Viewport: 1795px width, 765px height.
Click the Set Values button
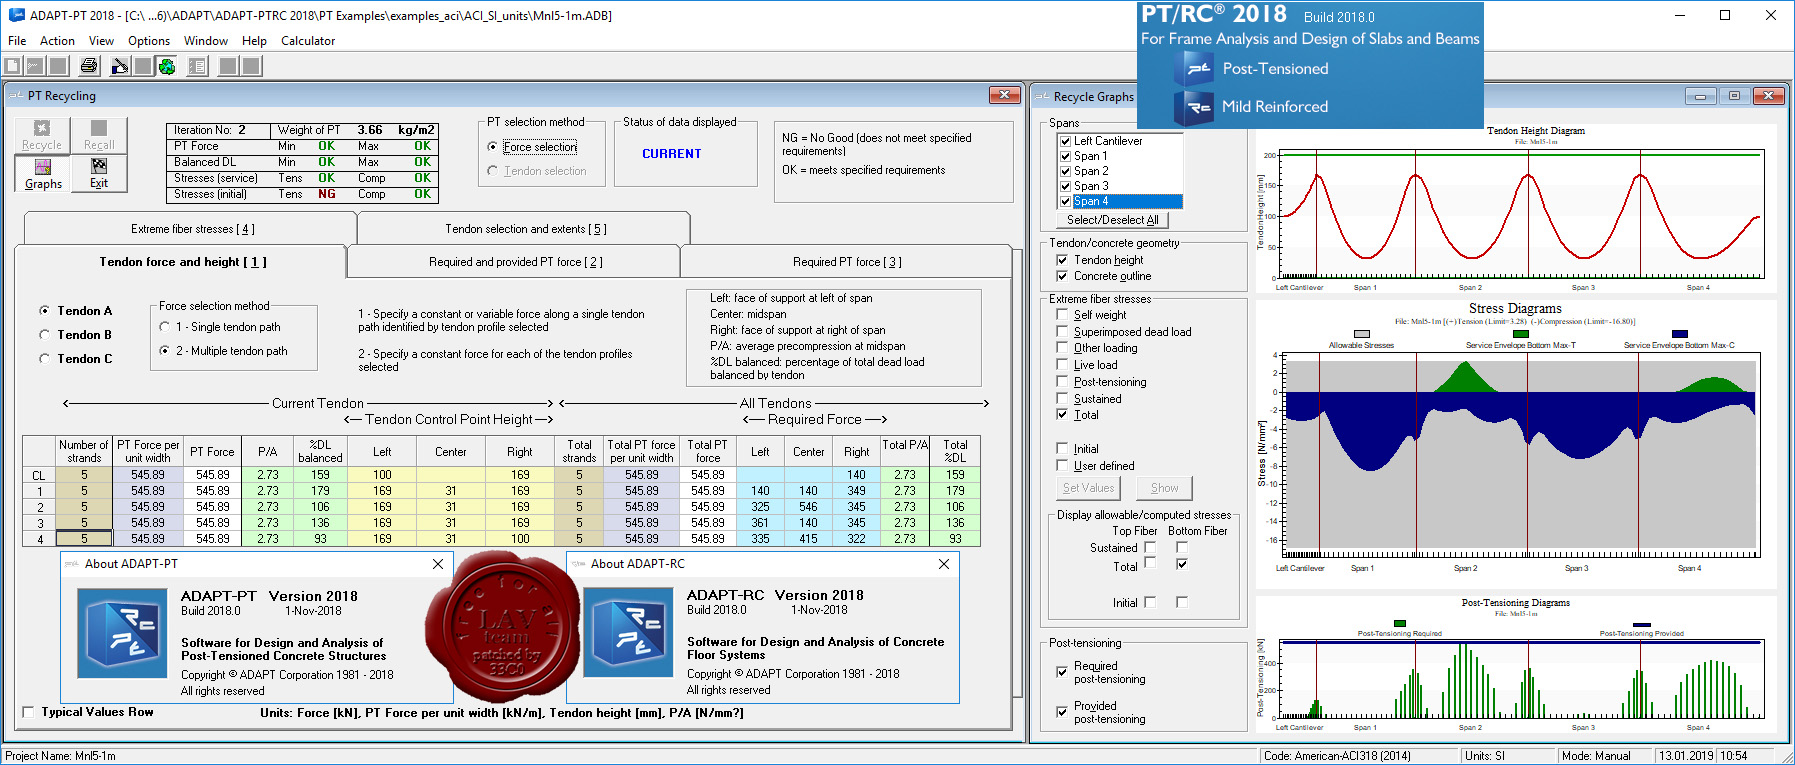click(1088, 488)
